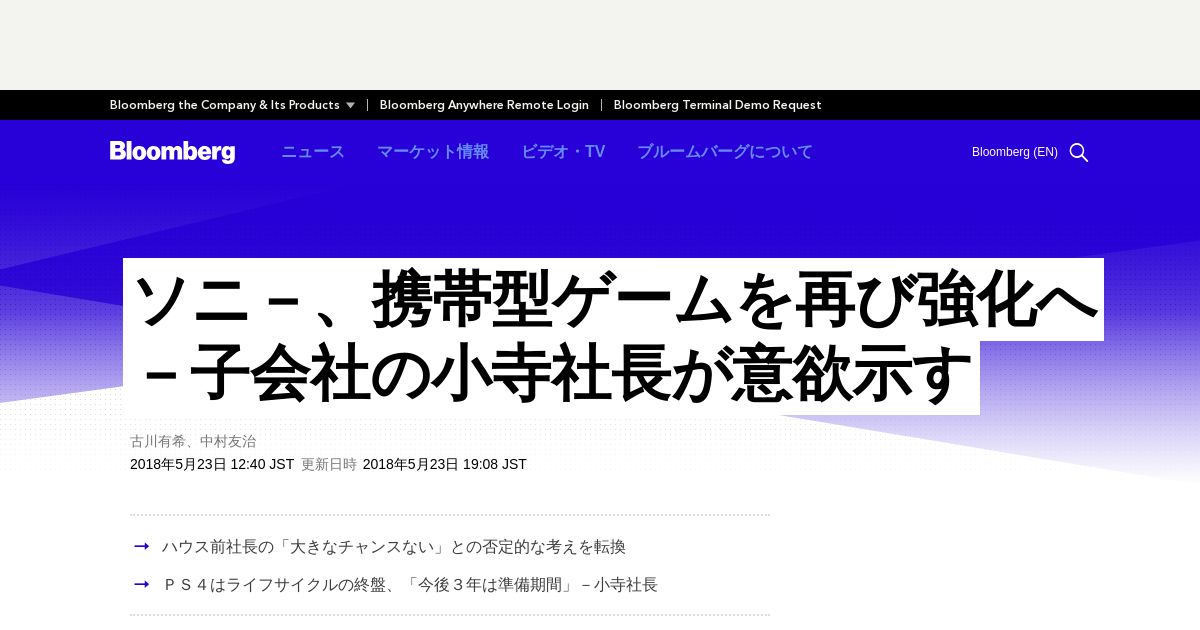Switch to Bloomberg (EN) edition
The image size is (1200, 630).
click(x=1015, y=152)
